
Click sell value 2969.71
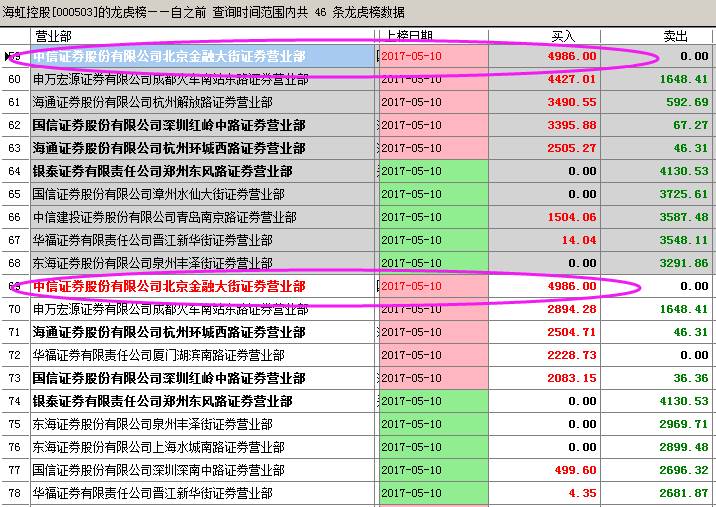684,424
